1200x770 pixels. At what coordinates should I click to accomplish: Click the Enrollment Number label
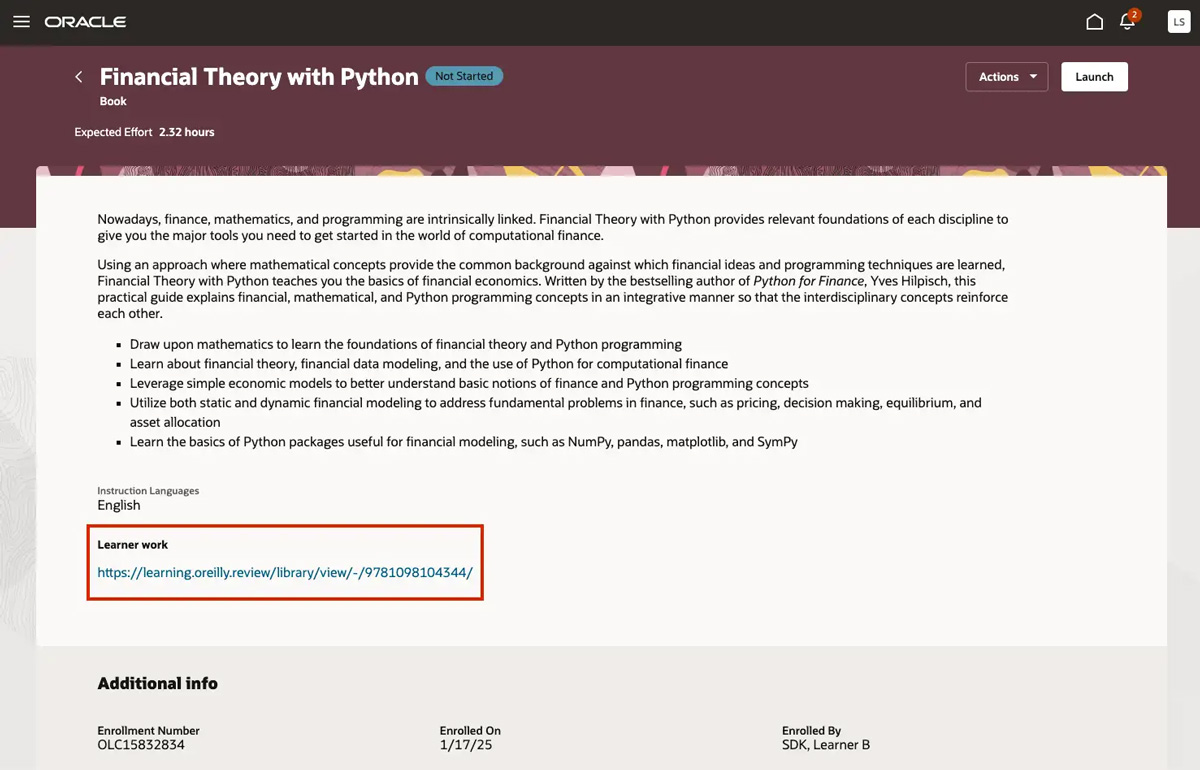pyautogui.click(x=148, y=731)
